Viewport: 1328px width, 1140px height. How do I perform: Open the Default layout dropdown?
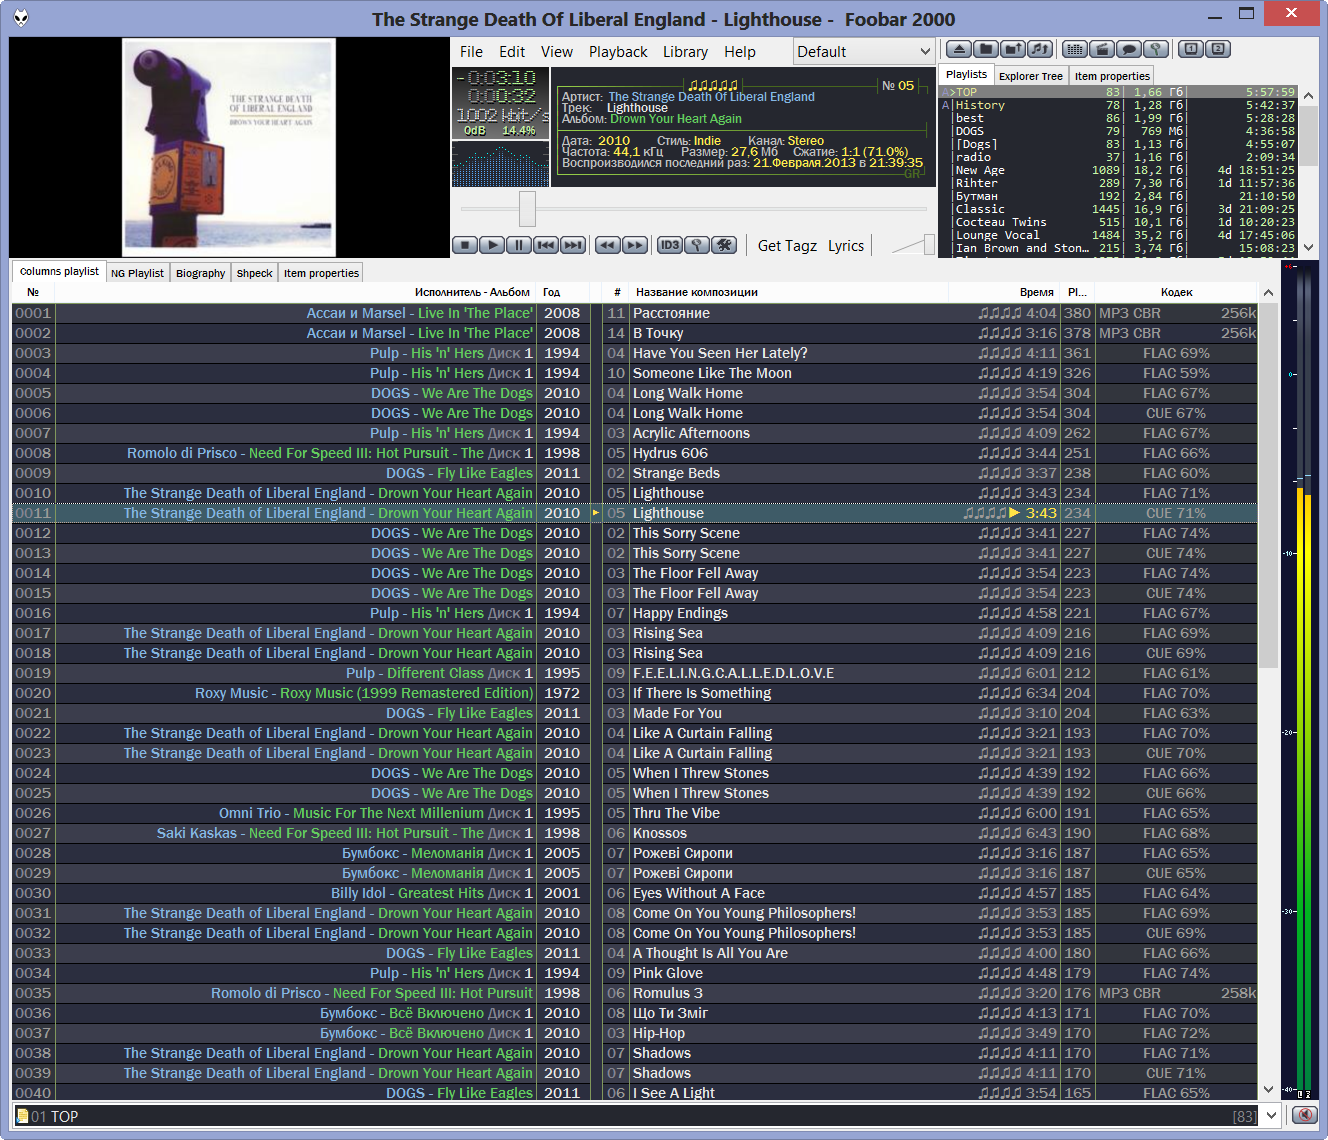click(864, 52)
